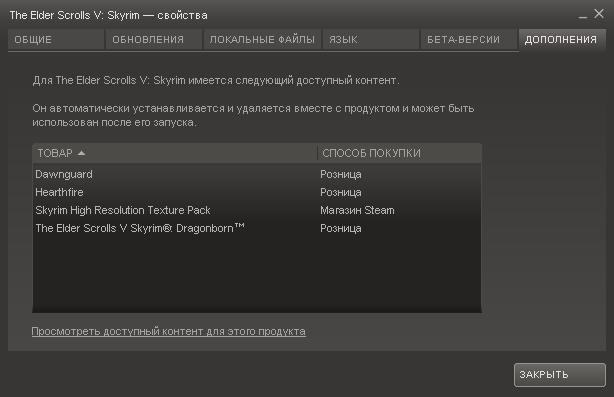Click Розница value in the Dragonborn row
The image size is (614, 397).
341,228
